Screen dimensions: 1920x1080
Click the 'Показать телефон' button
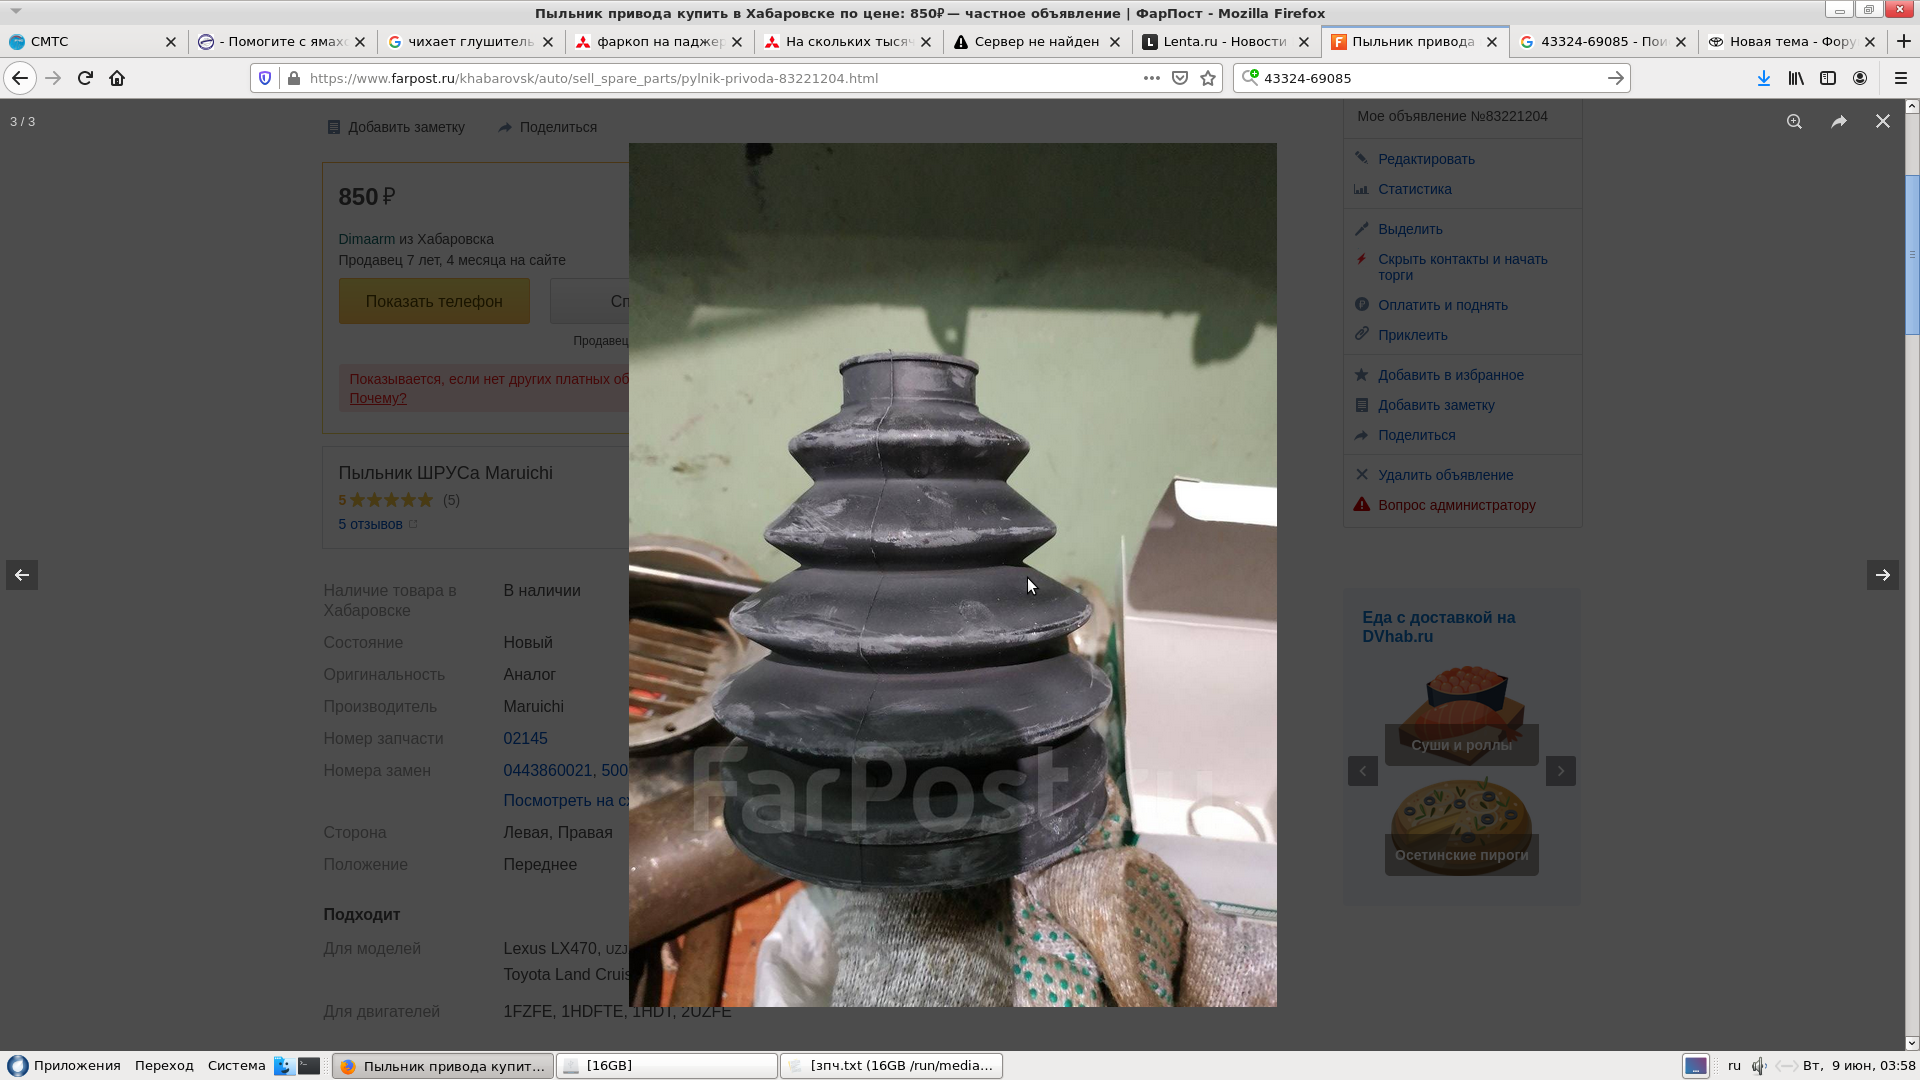tap(434, 301)
